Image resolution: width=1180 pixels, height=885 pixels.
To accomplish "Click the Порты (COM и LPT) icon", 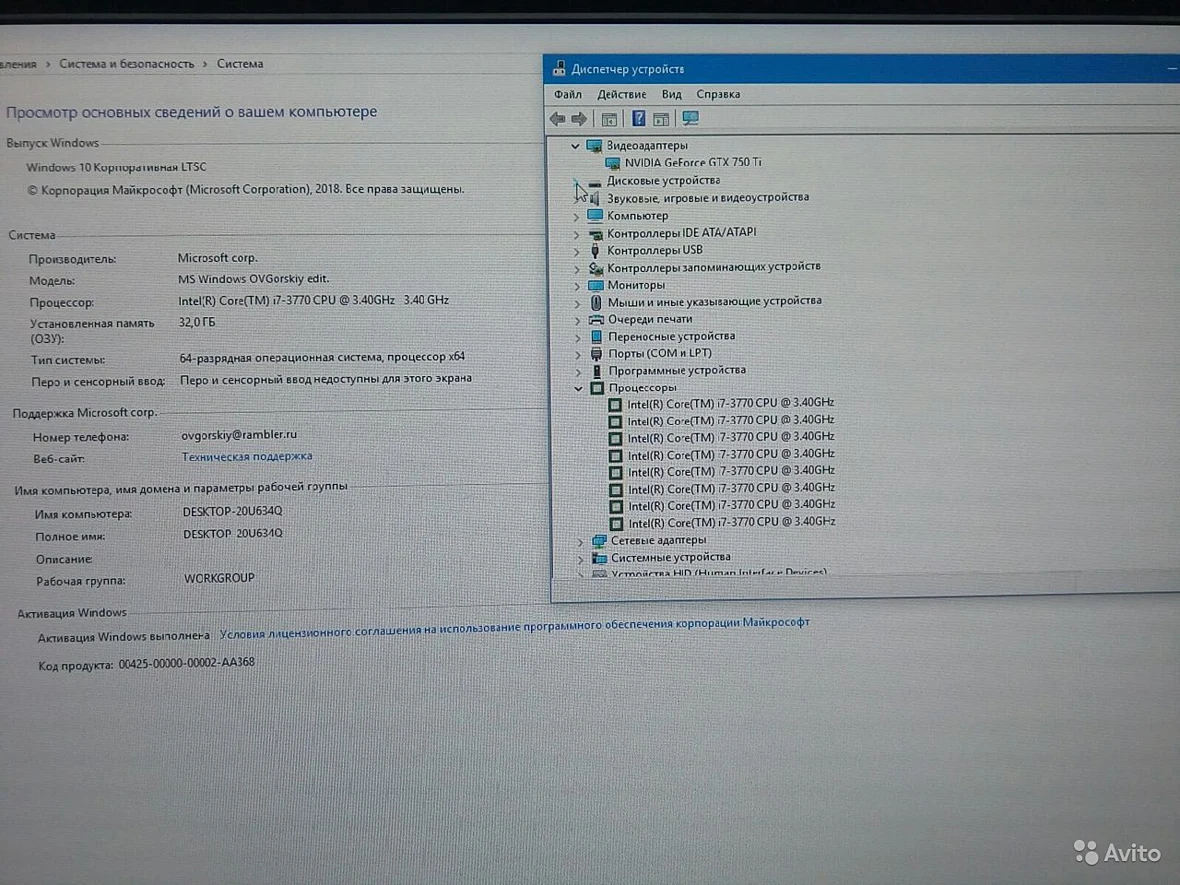I will coord(596,353).
